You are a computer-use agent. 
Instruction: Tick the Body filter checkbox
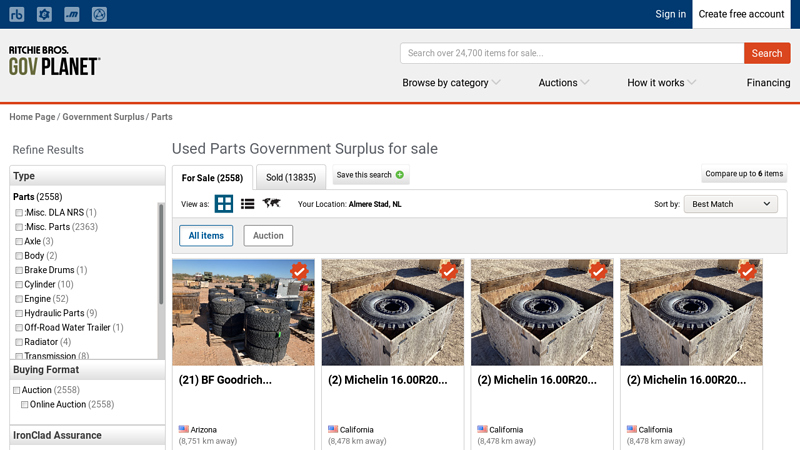point(19,256)
